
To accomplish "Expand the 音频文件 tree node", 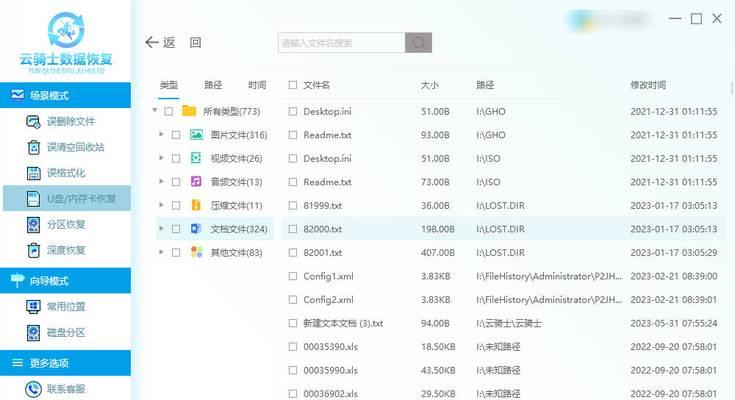I will click(161, 181).
